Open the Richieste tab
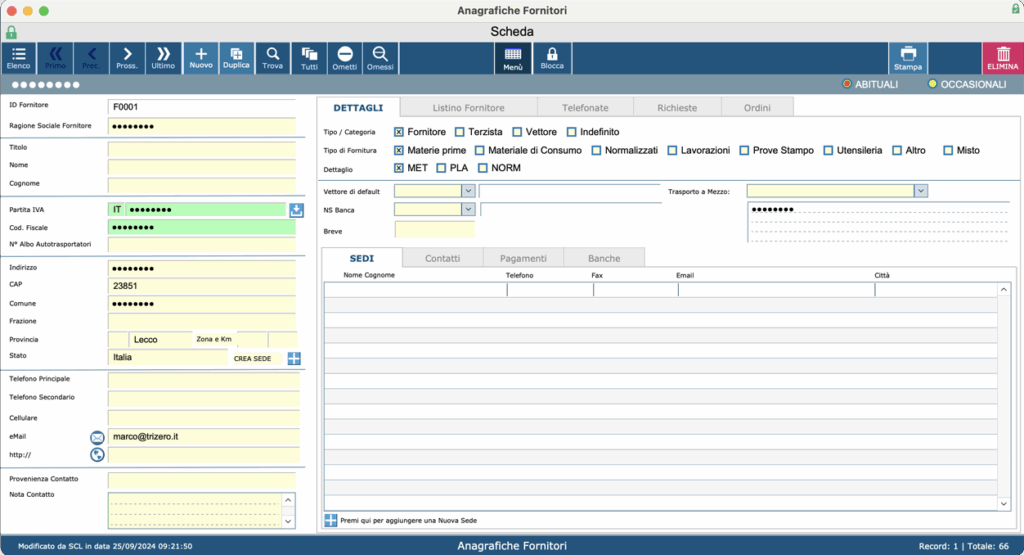Viewport: 1024px width, 555px height. [677, 108]
